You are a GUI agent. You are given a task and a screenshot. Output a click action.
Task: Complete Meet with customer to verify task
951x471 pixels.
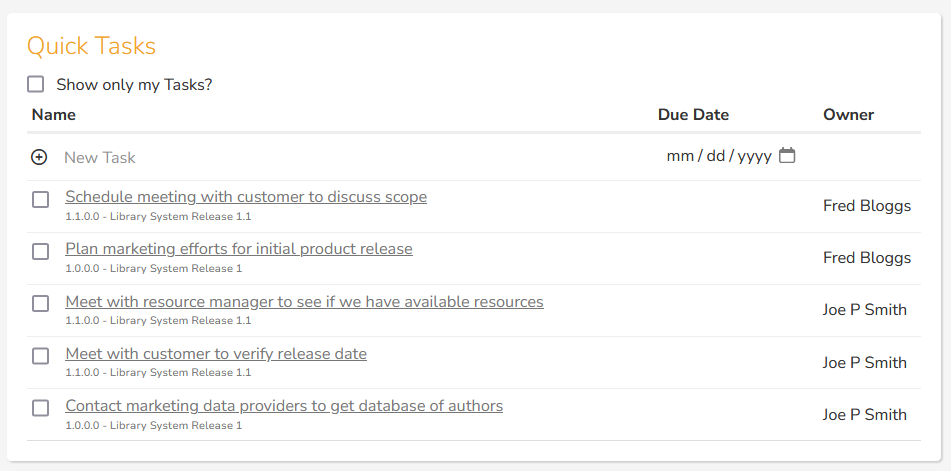tap(40, 356)
